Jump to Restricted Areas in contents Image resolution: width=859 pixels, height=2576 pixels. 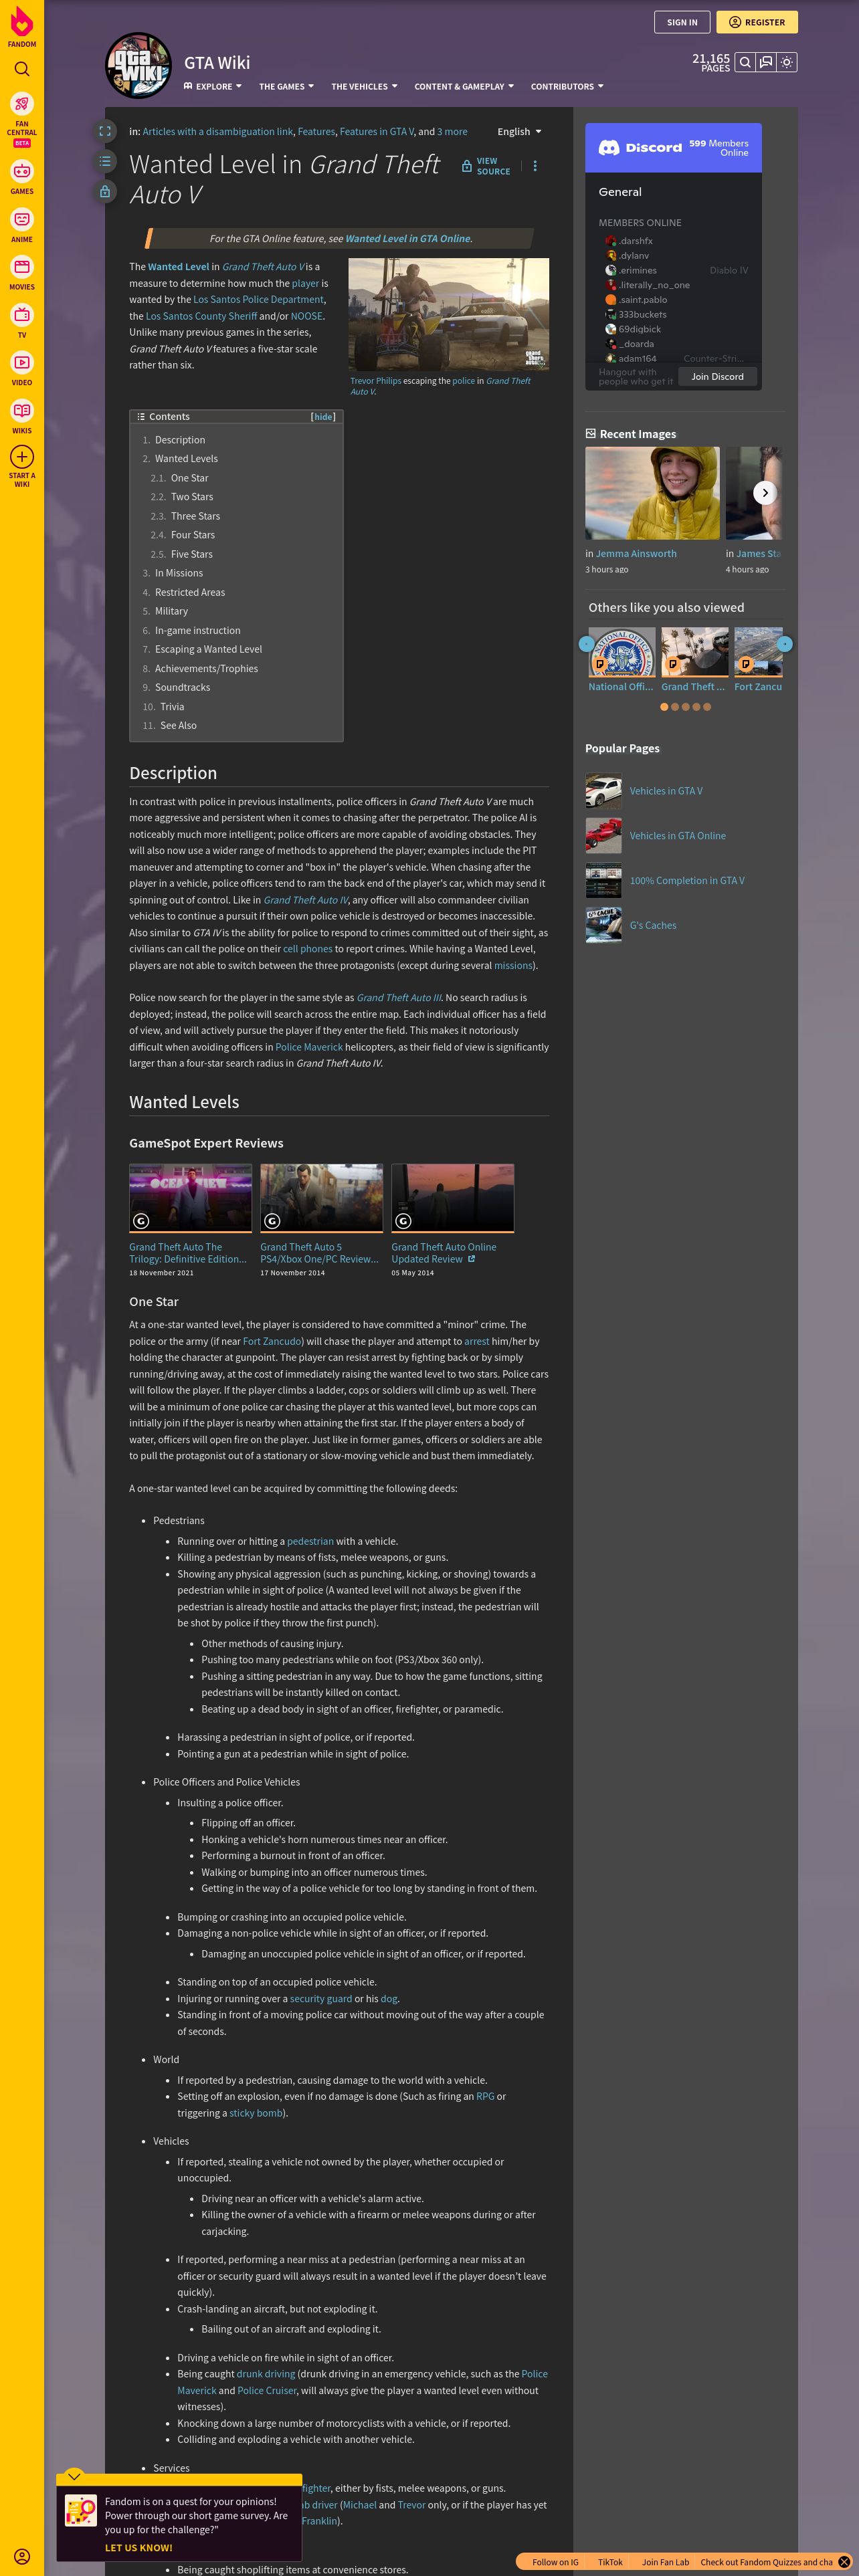tap(190, 592)
